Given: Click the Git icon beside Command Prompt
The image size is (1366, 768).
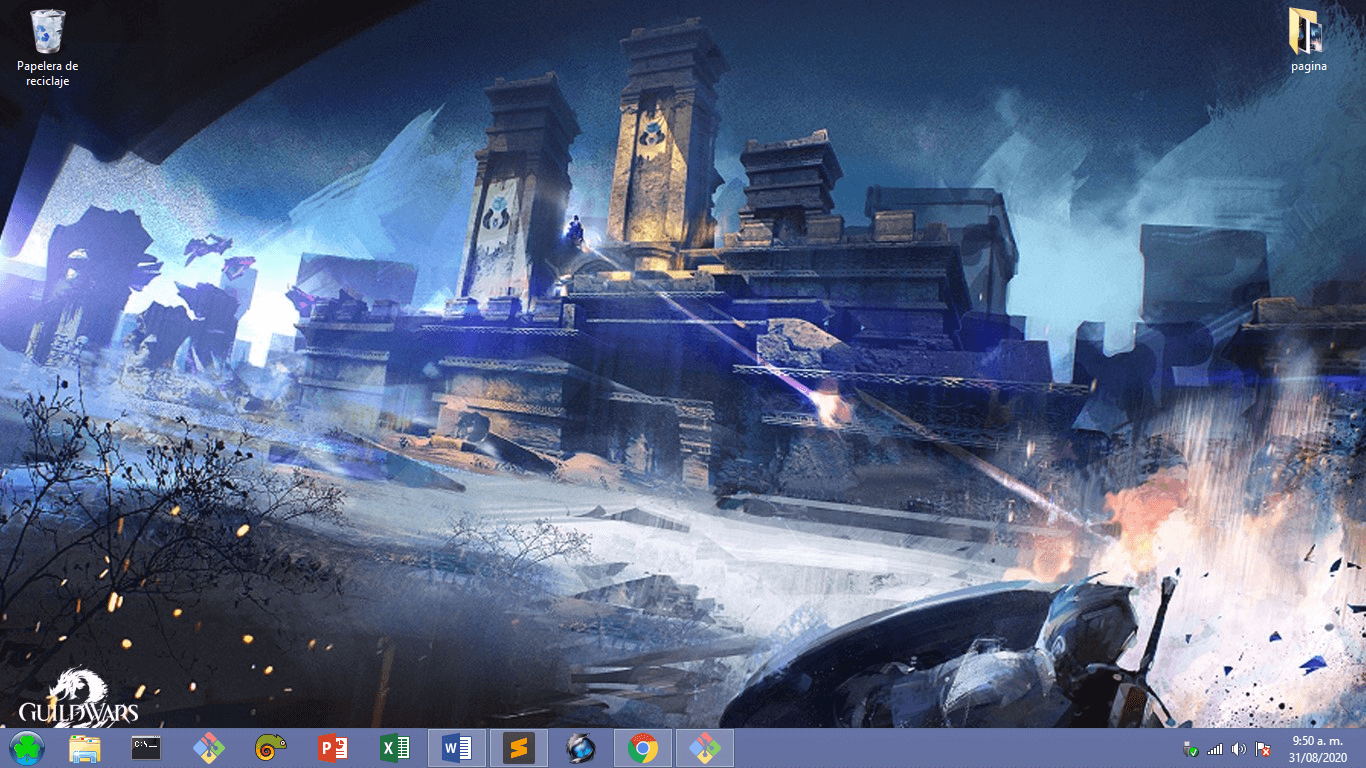Looking at the screenshot, I should (x=208, y=748).
